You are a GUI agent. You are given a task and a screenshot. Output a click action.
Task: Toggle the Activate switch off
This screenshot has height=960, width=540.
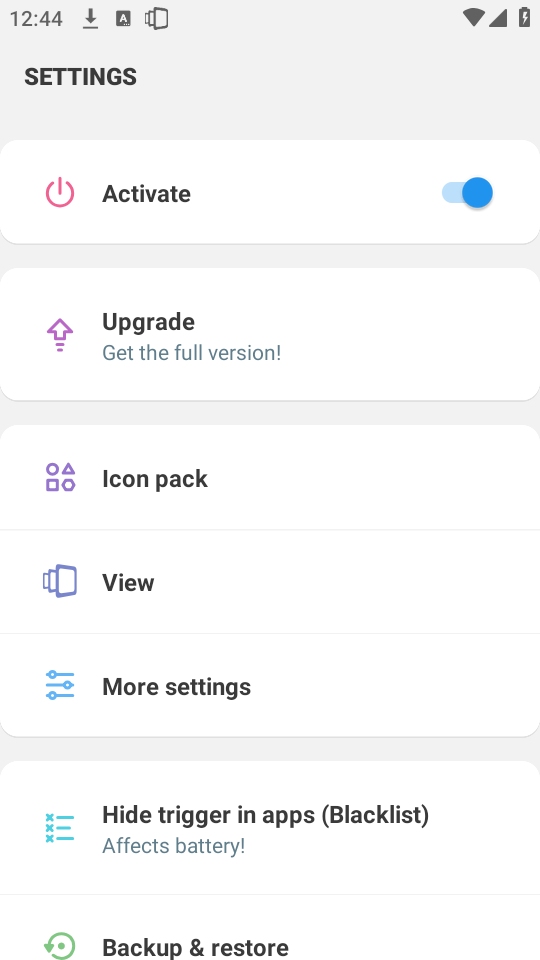[467, 193]
